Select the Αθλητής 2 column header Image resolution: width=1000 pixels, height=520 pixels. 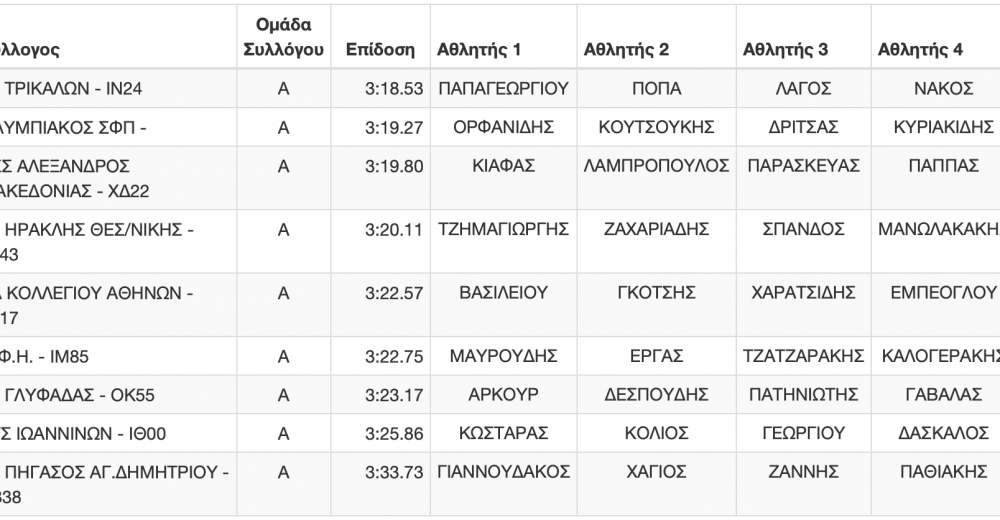[626, 50]
